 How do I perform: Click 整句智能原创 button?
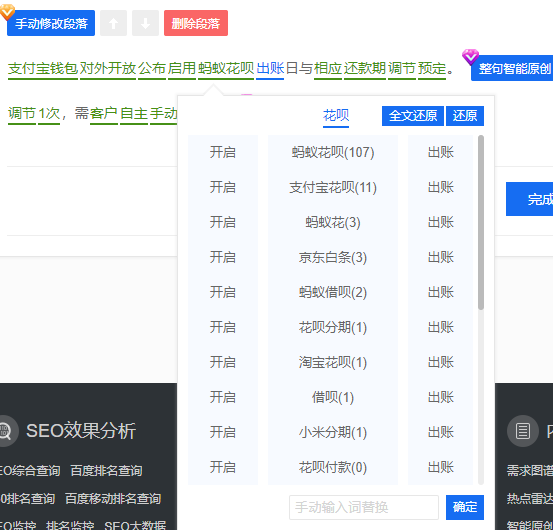click(512, 68)
